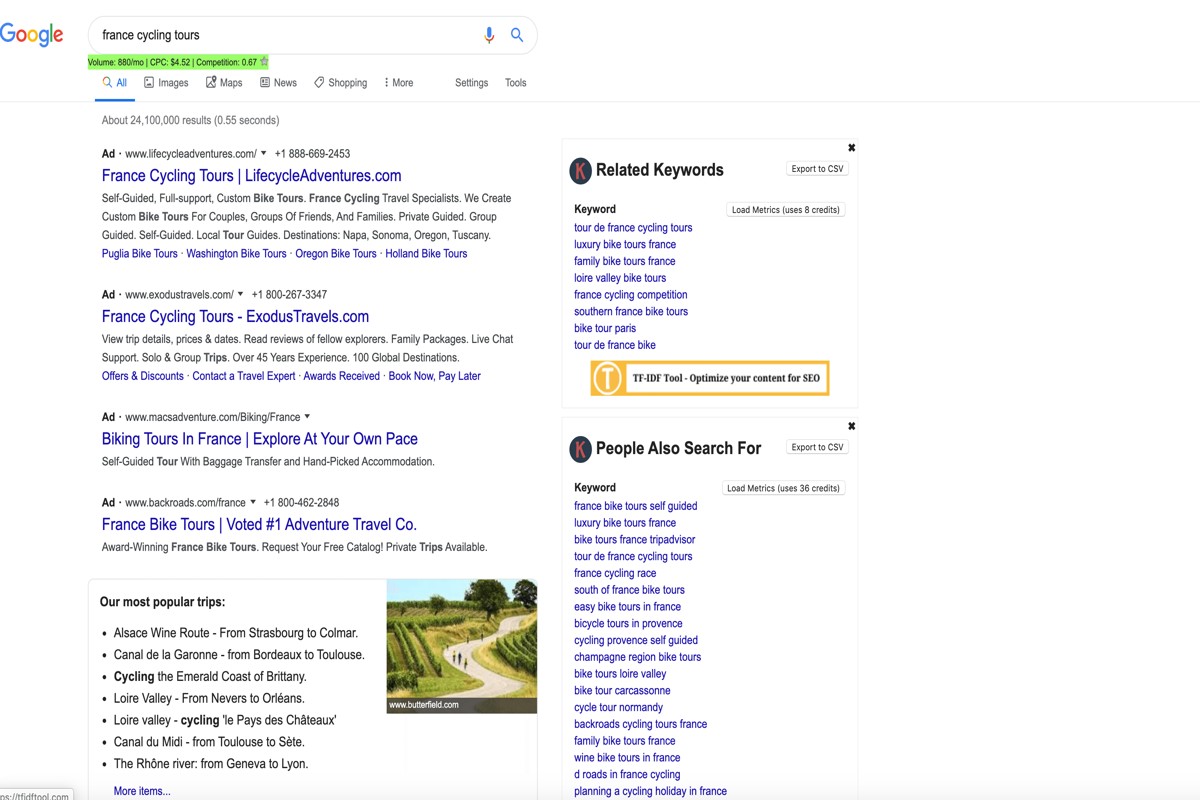This screenshot has height=800, width=1200.
Task: Expand dropdown arrow next to macsadventure.com
Action: click(x=307, y=417)
